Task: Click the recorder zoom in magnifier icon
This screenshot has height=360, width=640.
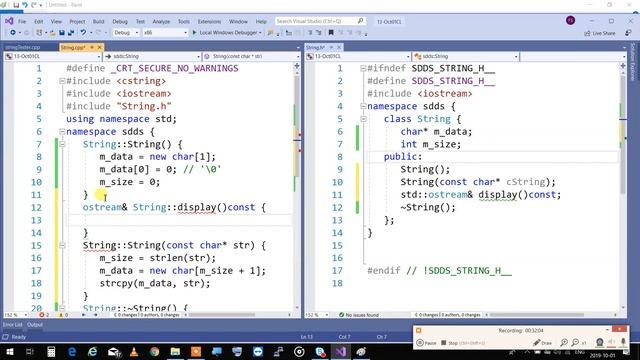Action: [x=564, y=343]
